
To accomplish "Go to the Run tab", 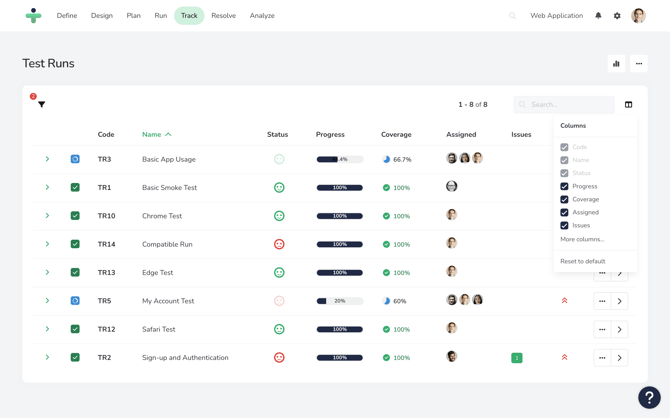I will click(x=161, y=16).
